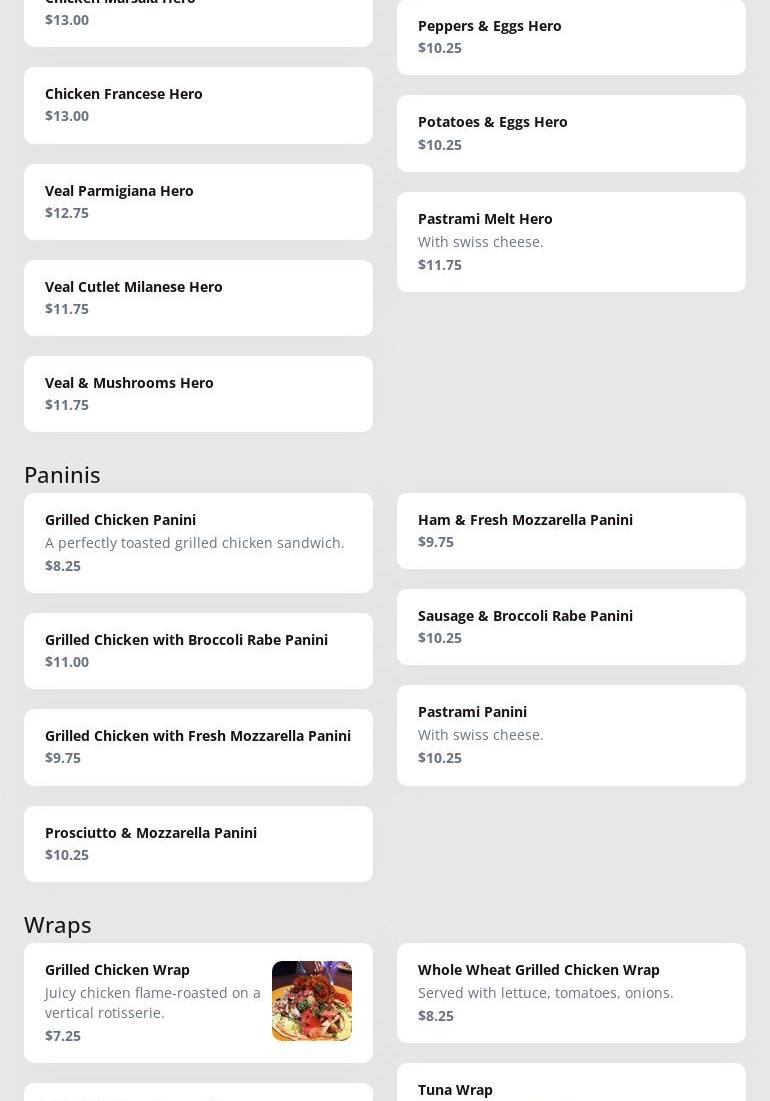
Task: Click the Grilled Chicken Wrap title
Action: point(117,969)
